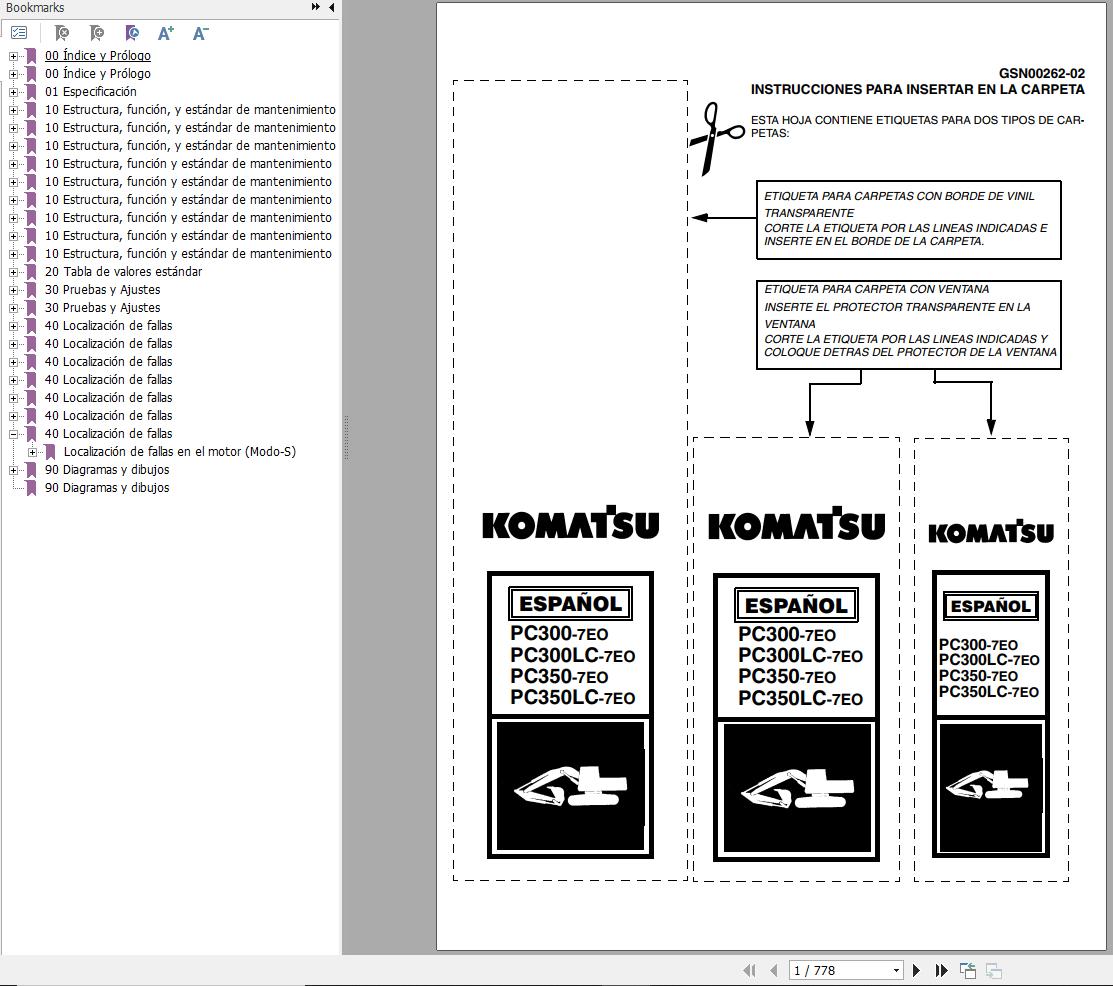Click the ETIQUETA PARA CARPETAS CON BORDE DE VINIL box
Viewport: 1113px width, 986px height.
click(909, 219)
